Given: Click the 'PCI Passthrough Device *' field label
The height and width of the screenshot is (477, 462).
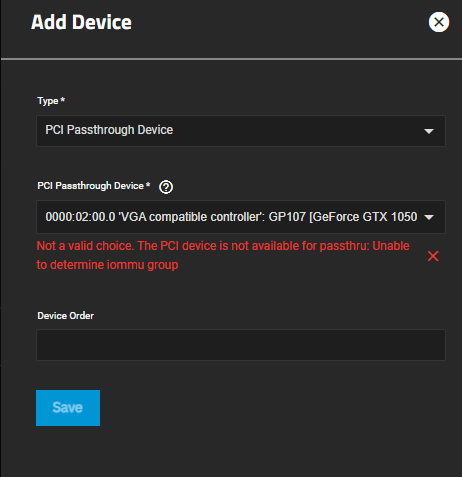Looking at the screenshot, I should (x=94, y=186).
